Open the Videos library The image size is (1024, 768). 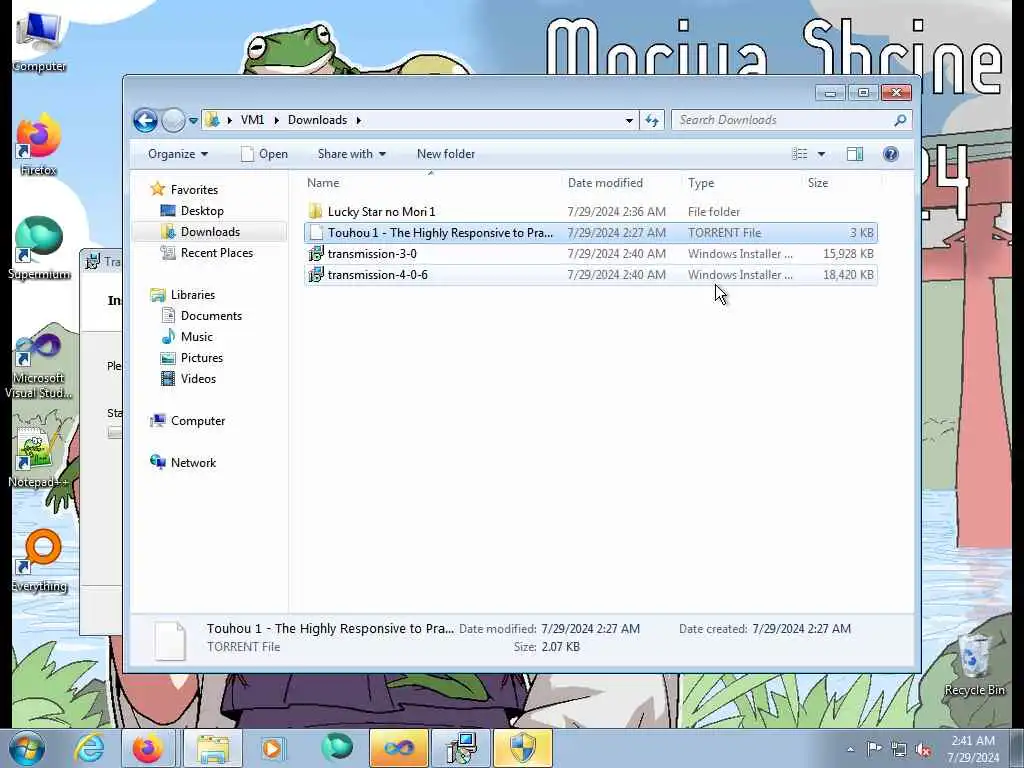(198, 379)
